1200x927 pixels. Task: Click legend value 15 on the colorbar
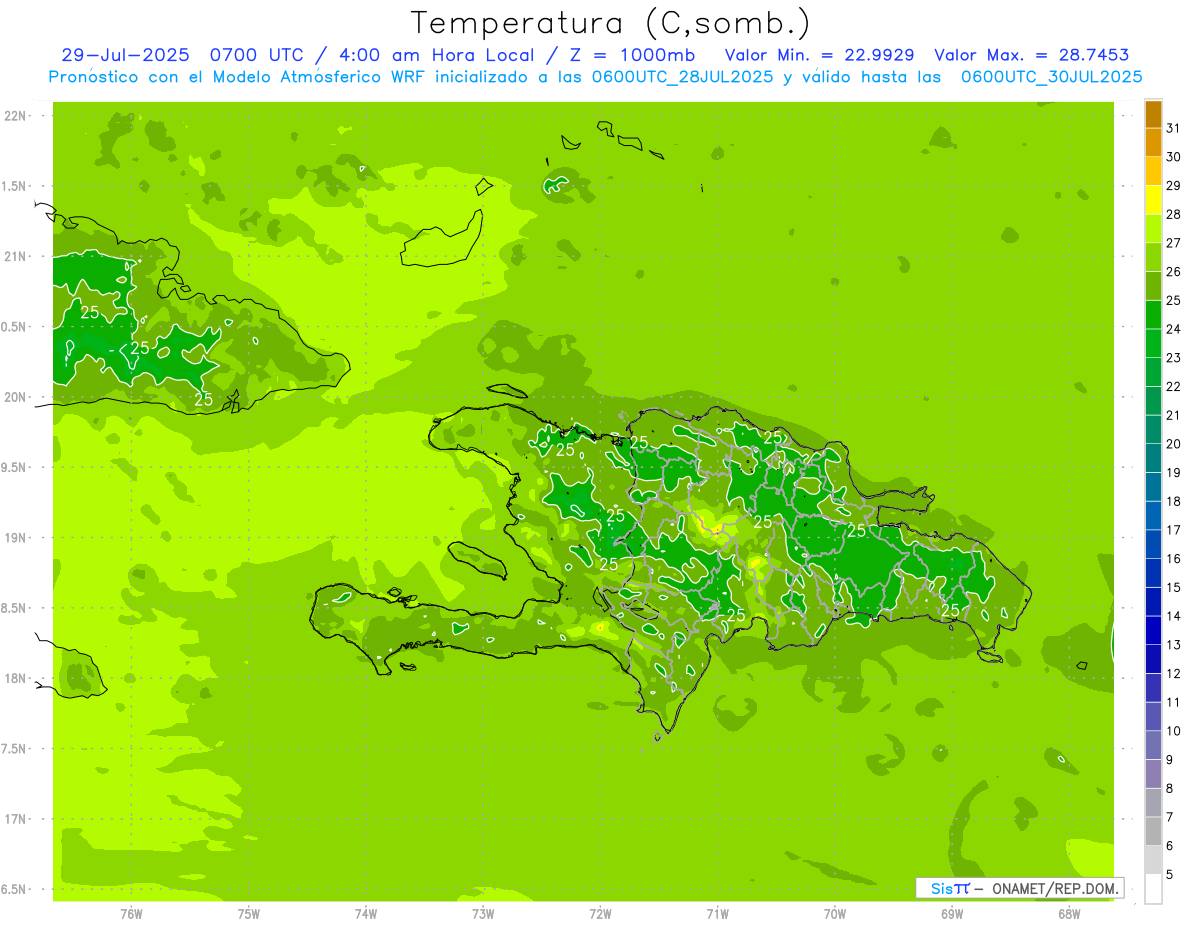[1173, 588]
